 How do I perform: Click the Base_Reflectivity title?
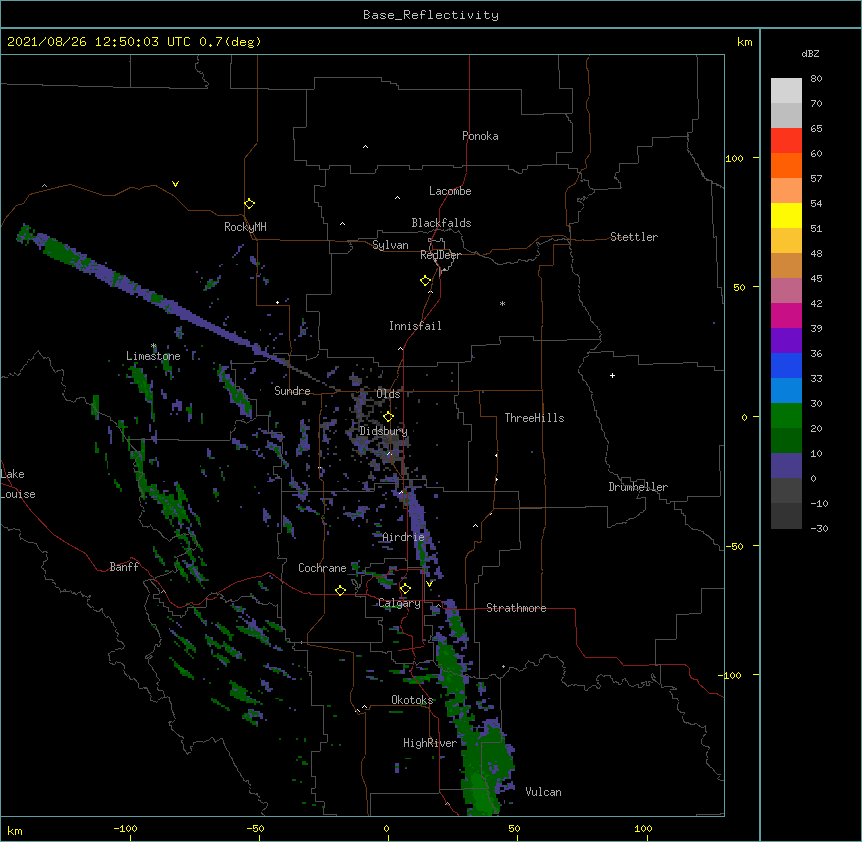(x=431, y=15)
